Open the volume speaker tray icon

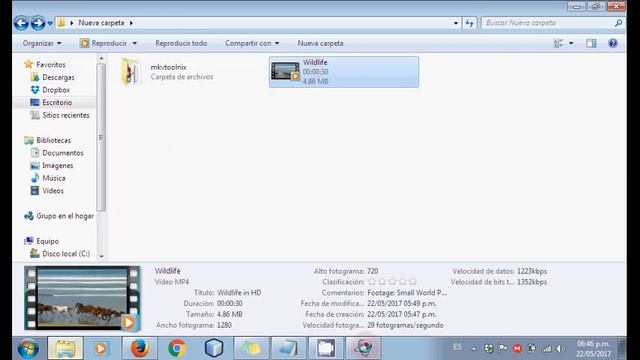560,348
